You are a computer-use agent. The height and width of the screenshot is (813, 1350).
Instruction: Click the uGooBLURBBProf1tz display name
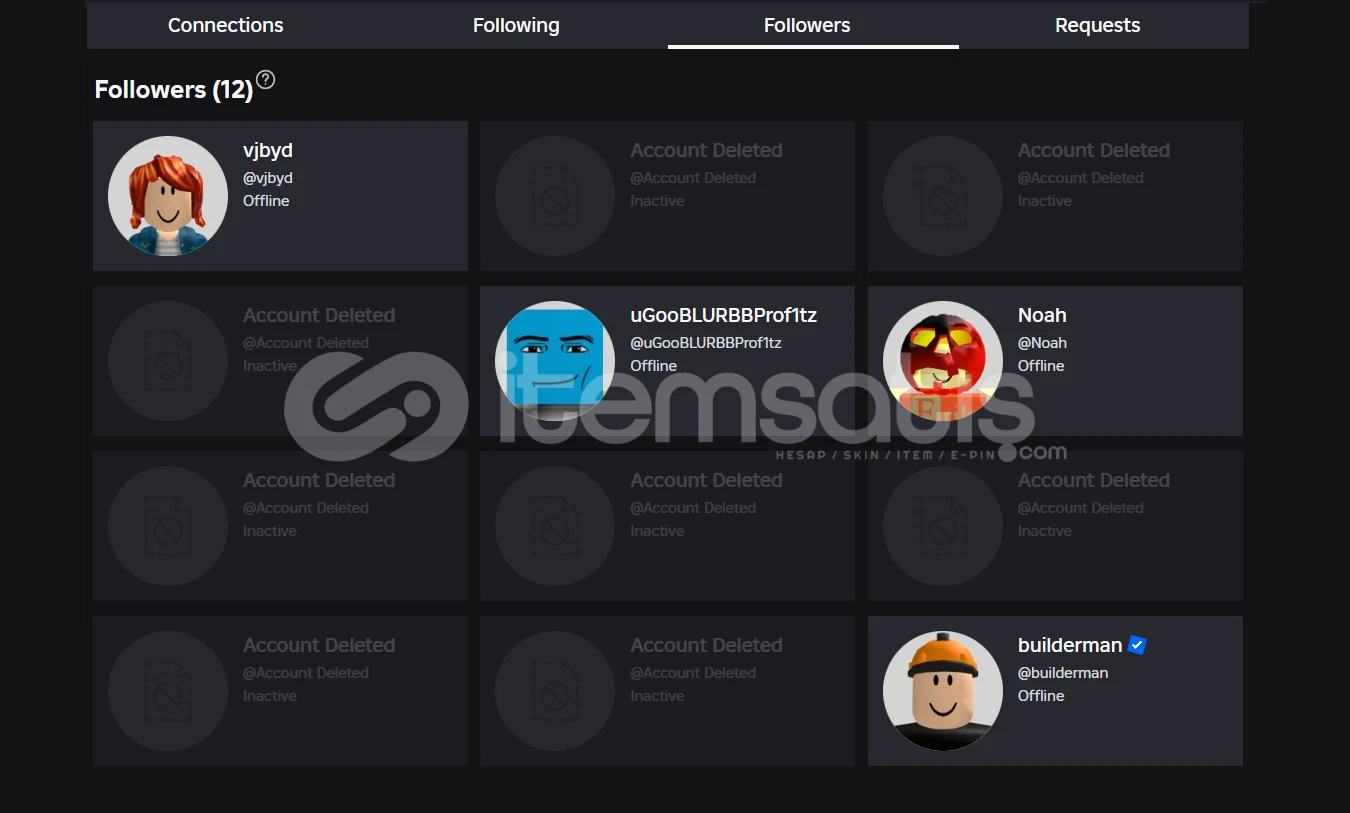[723, 315]
